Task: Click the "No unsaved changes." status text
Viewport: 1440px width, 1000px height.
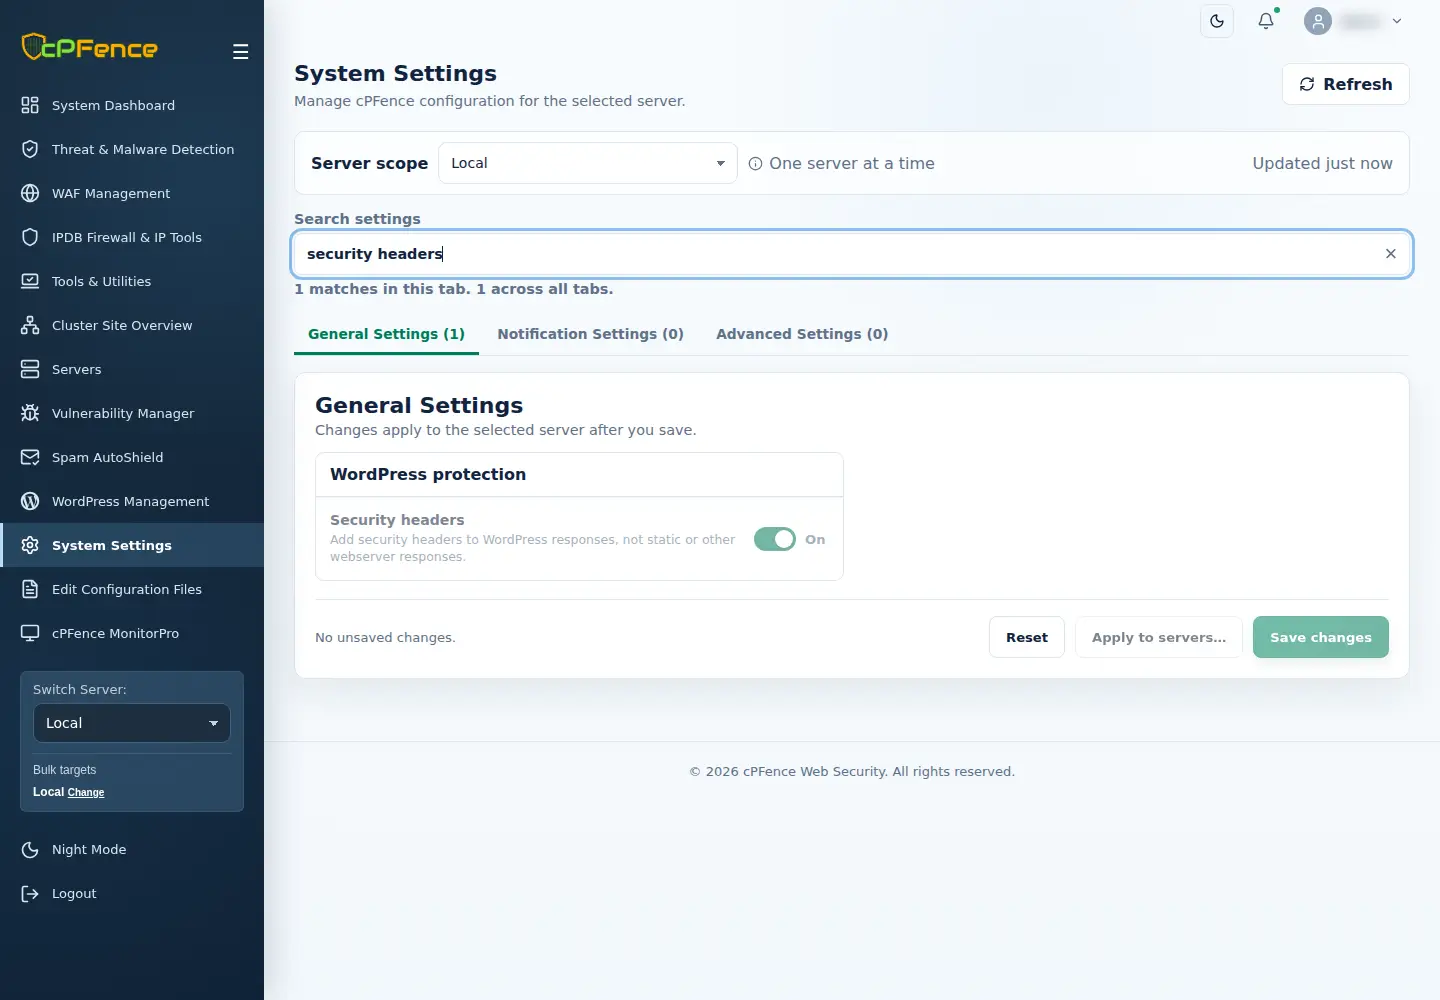Action: point(385,638)
